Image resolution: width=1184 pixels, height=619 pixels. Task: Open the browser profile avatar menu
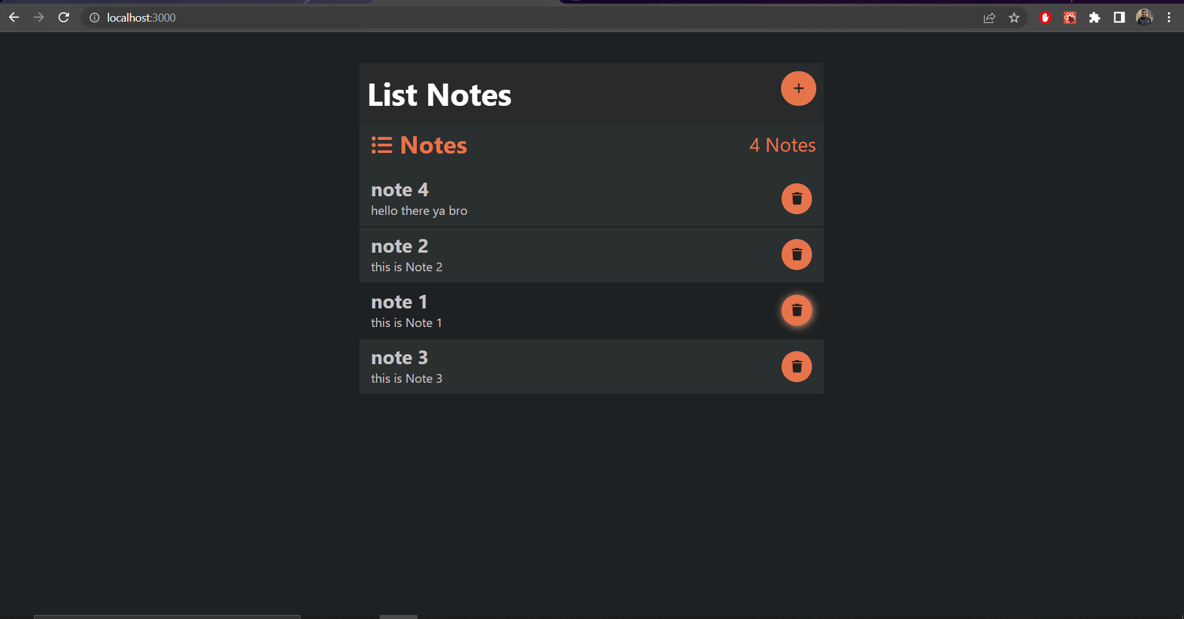[x=1144, y=17]
